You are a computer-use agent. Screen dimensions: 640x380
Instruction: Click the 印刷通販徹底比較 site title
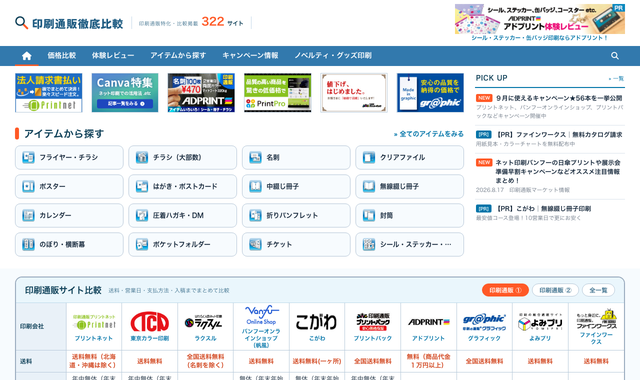78,24
